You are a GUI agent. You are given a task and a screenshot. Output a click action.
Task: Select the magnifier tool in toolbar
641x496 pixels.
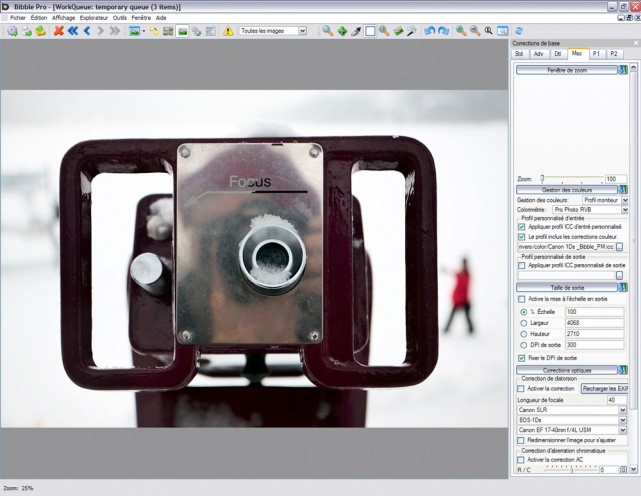(327, 31)
